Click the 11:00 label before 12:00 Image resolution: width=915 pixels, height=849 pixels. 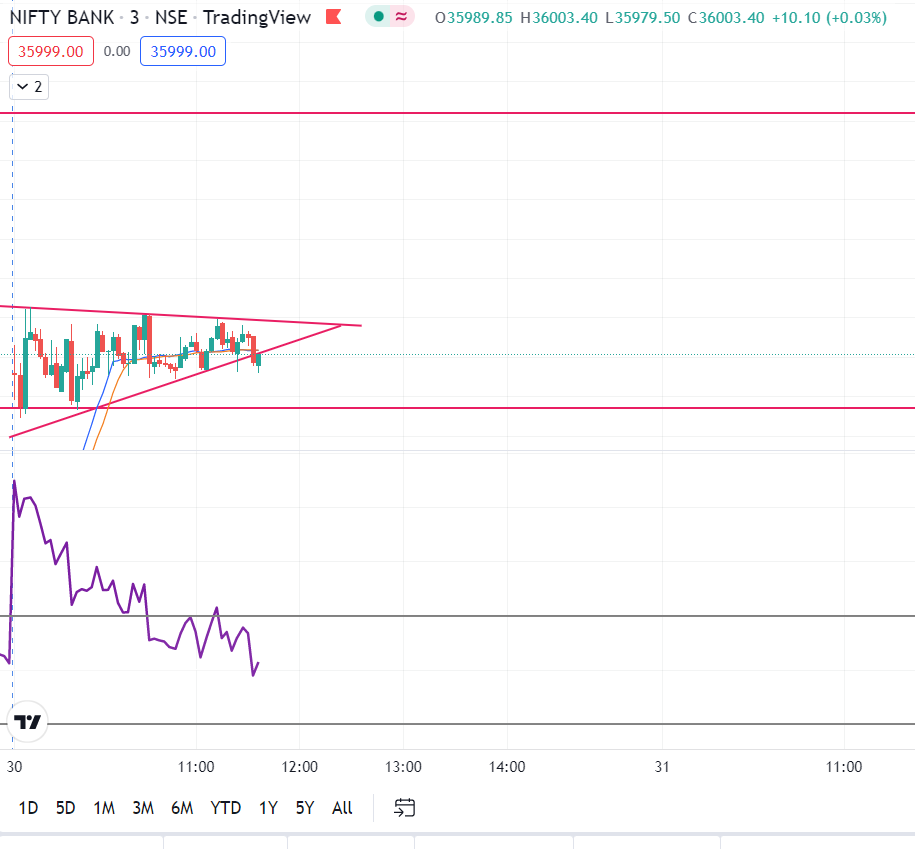point(196,767)
